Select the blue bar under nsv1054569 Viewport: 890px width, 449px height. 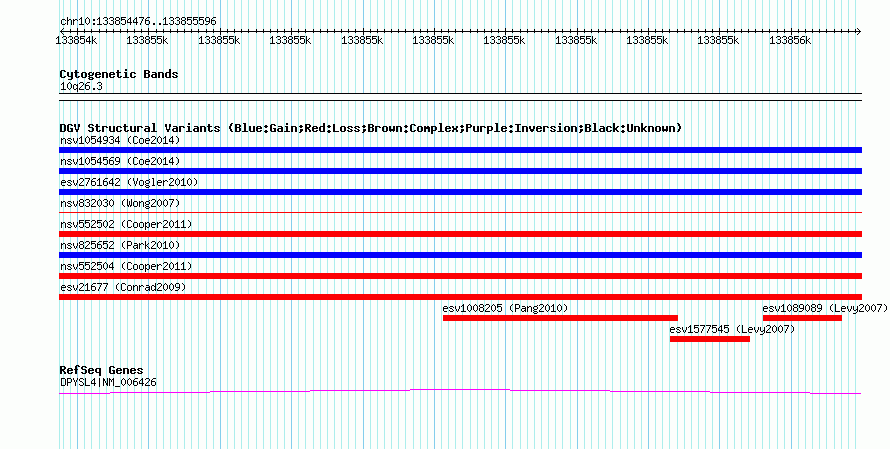point(460,171)
